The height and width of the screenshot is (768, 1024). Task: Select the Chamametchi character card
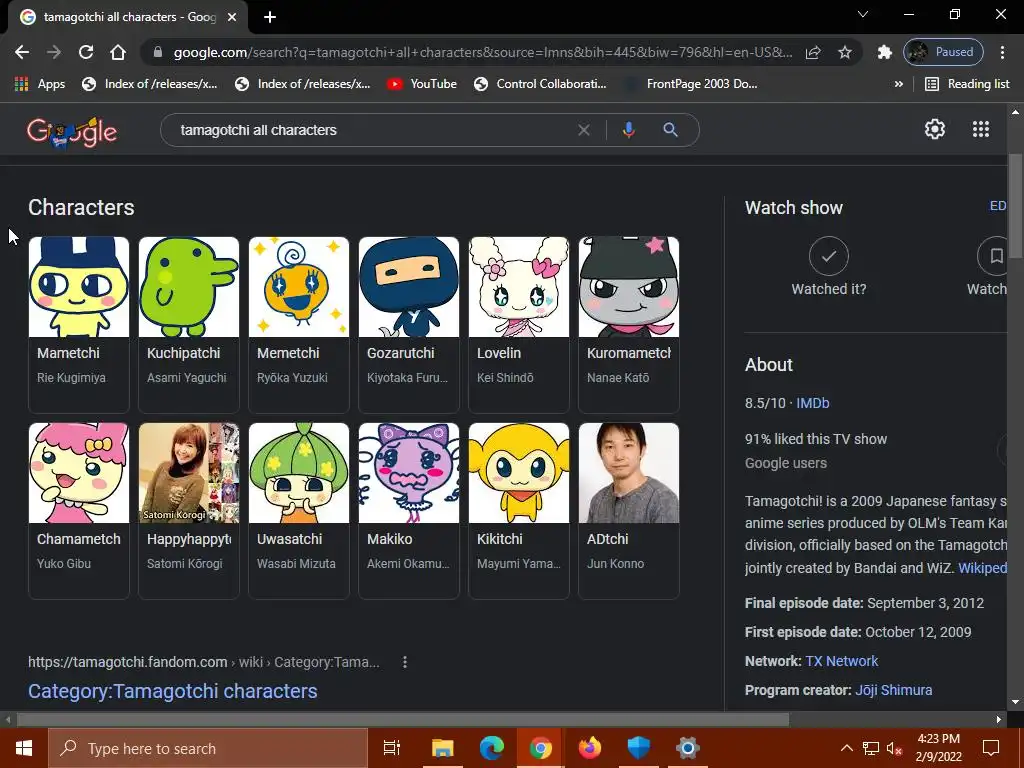point(79,511)
